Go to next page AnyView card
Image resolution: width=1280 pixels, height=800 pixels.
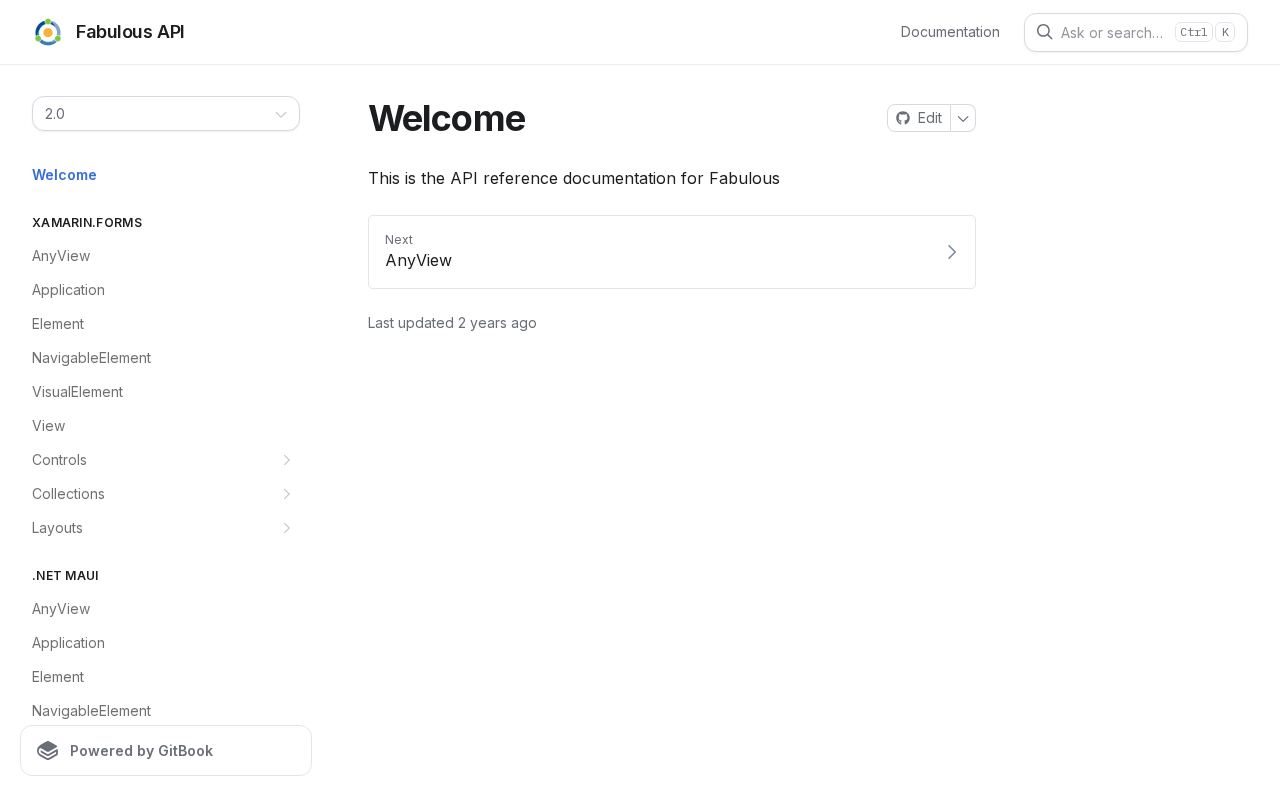(x=671, y=252)
